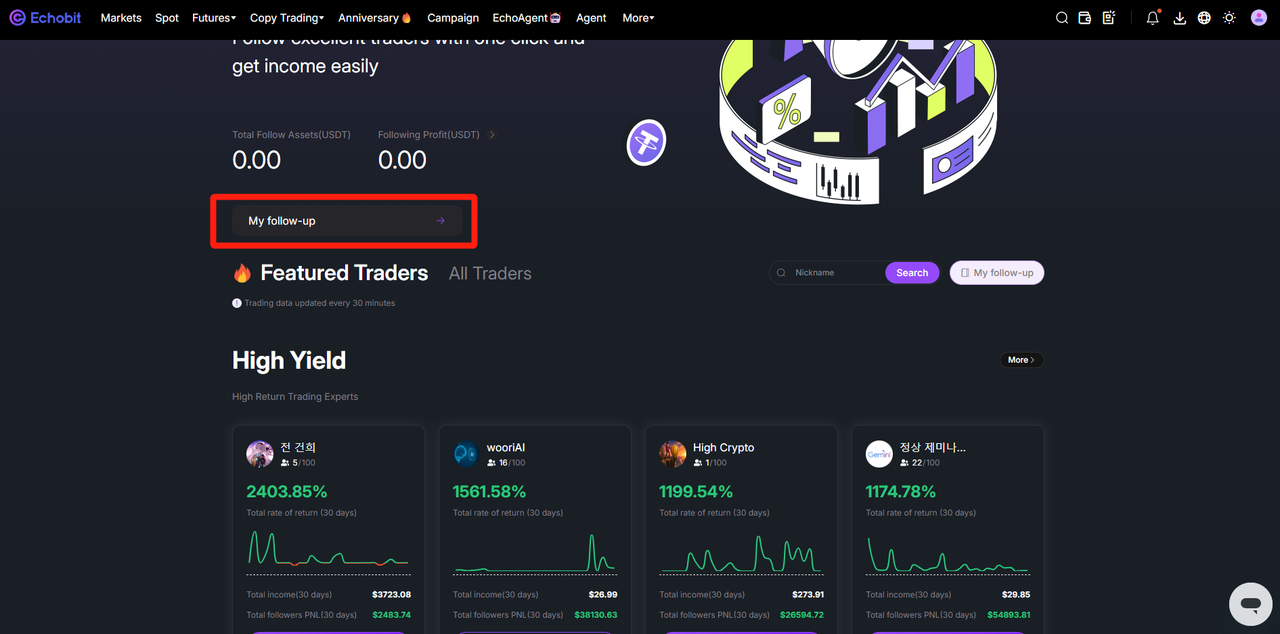This screenshot has height=634, width=1280.
Task: Open the More dropdown in the navbar
Action: (x=638, y=18)
